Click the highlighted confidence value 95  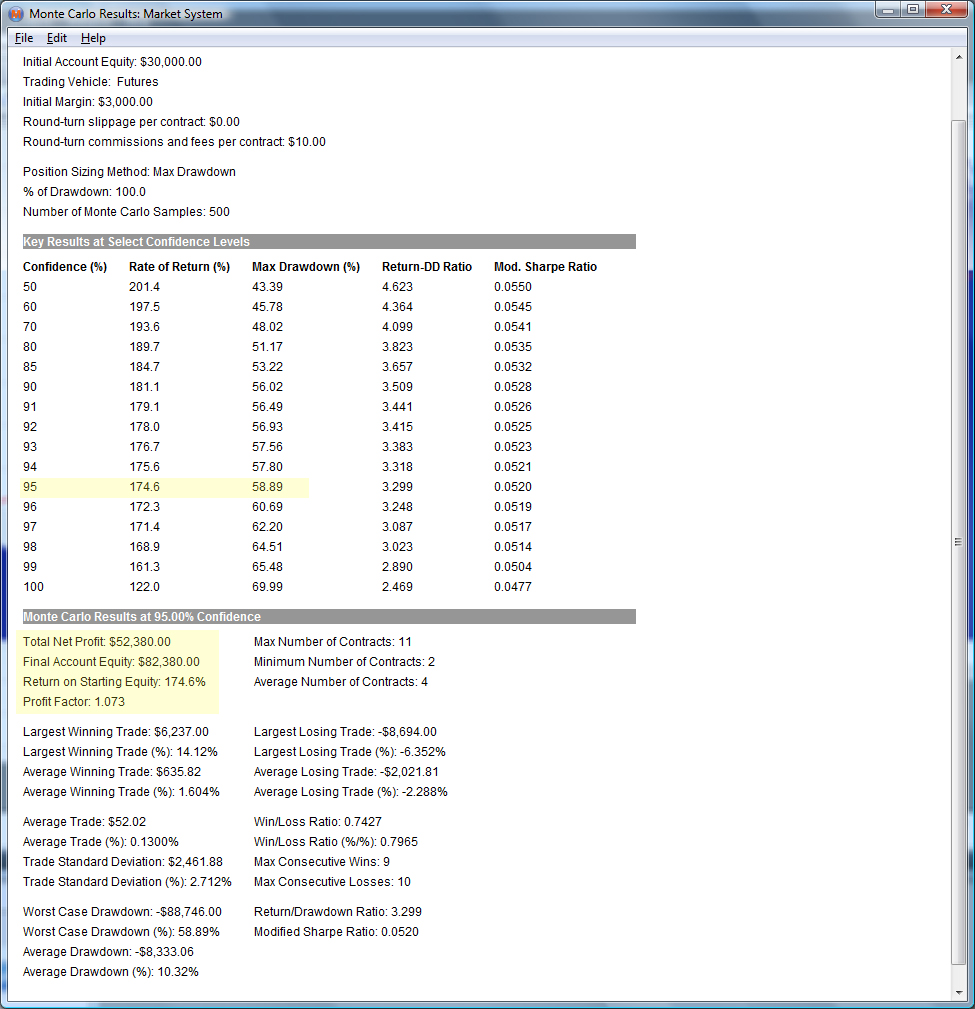(30, 487)
